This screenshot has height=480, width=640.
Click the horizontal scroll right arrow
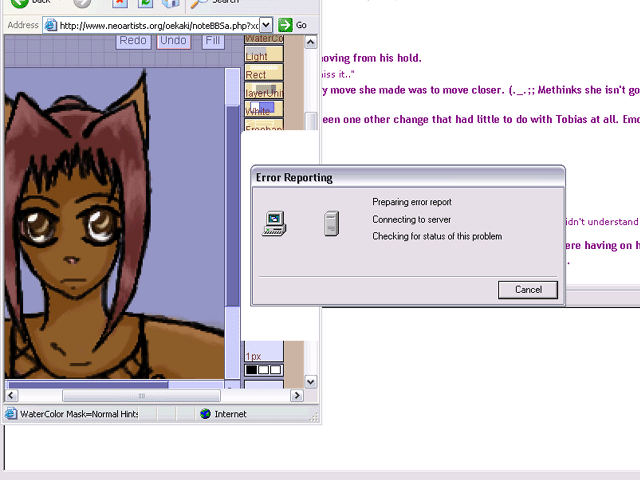pyautogui.click(x=297, y=395)
